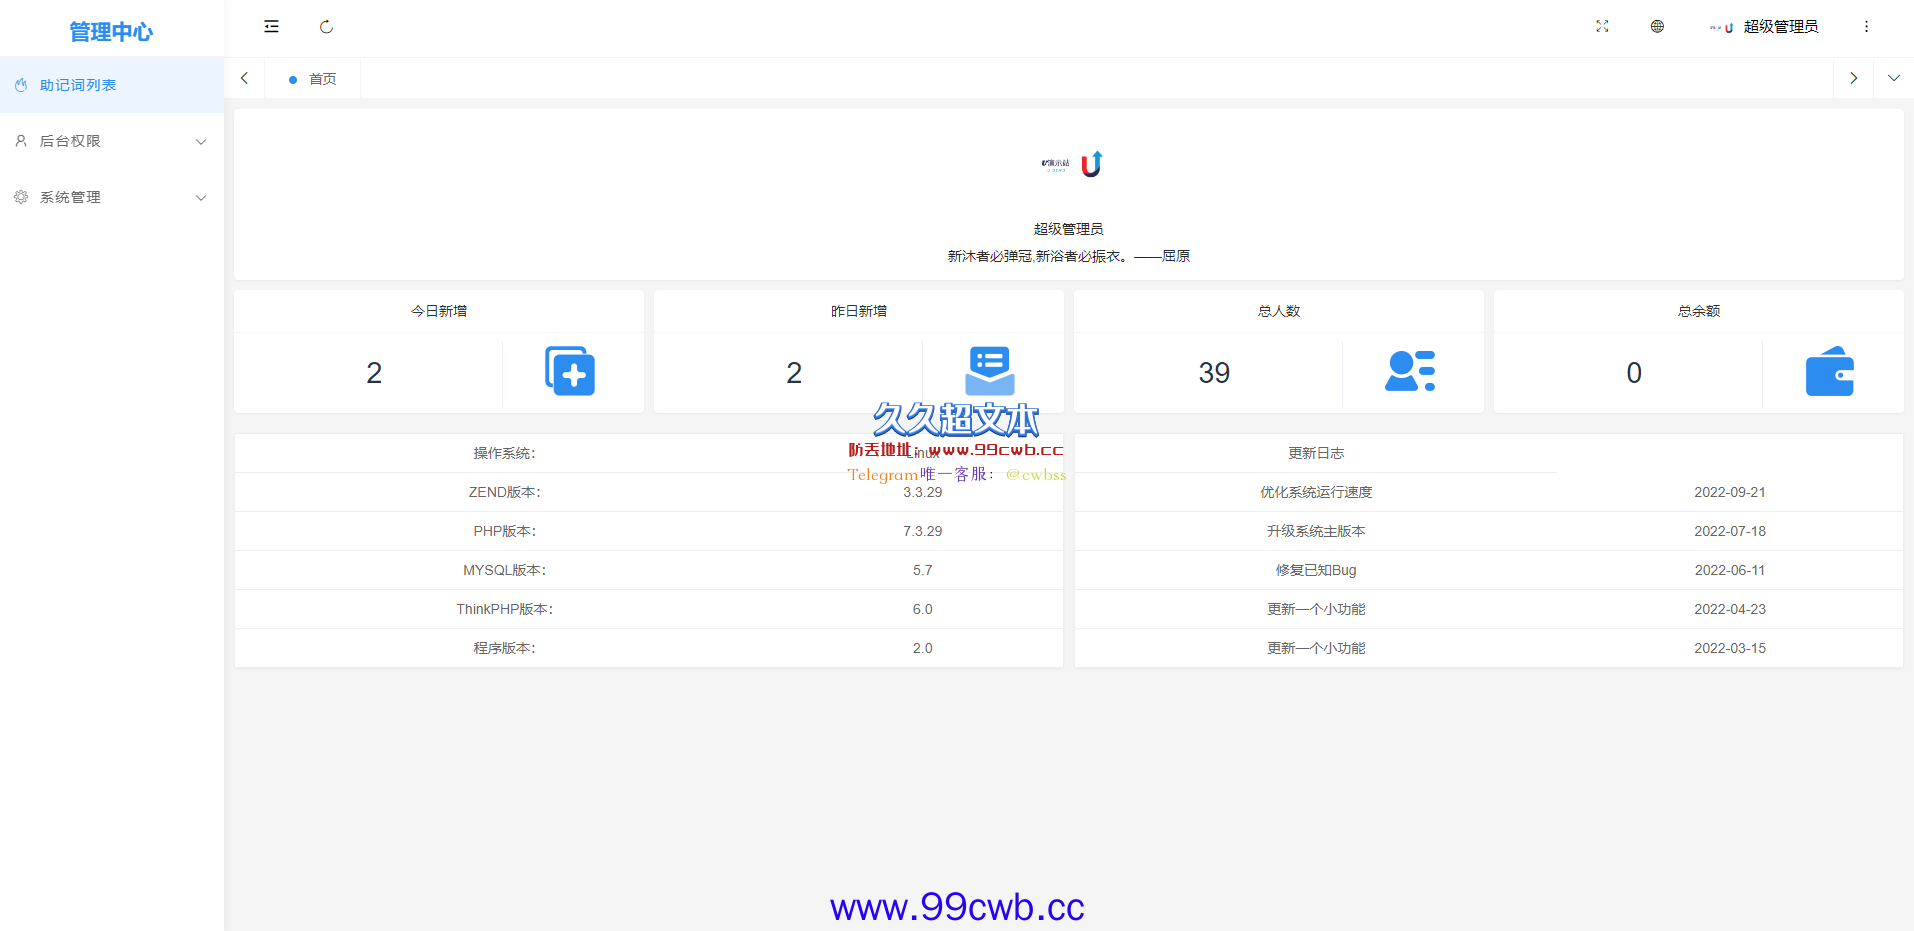1914x931 pixels.
Task: Click the ZEND版本: row label
Action: tap(505, 492)
